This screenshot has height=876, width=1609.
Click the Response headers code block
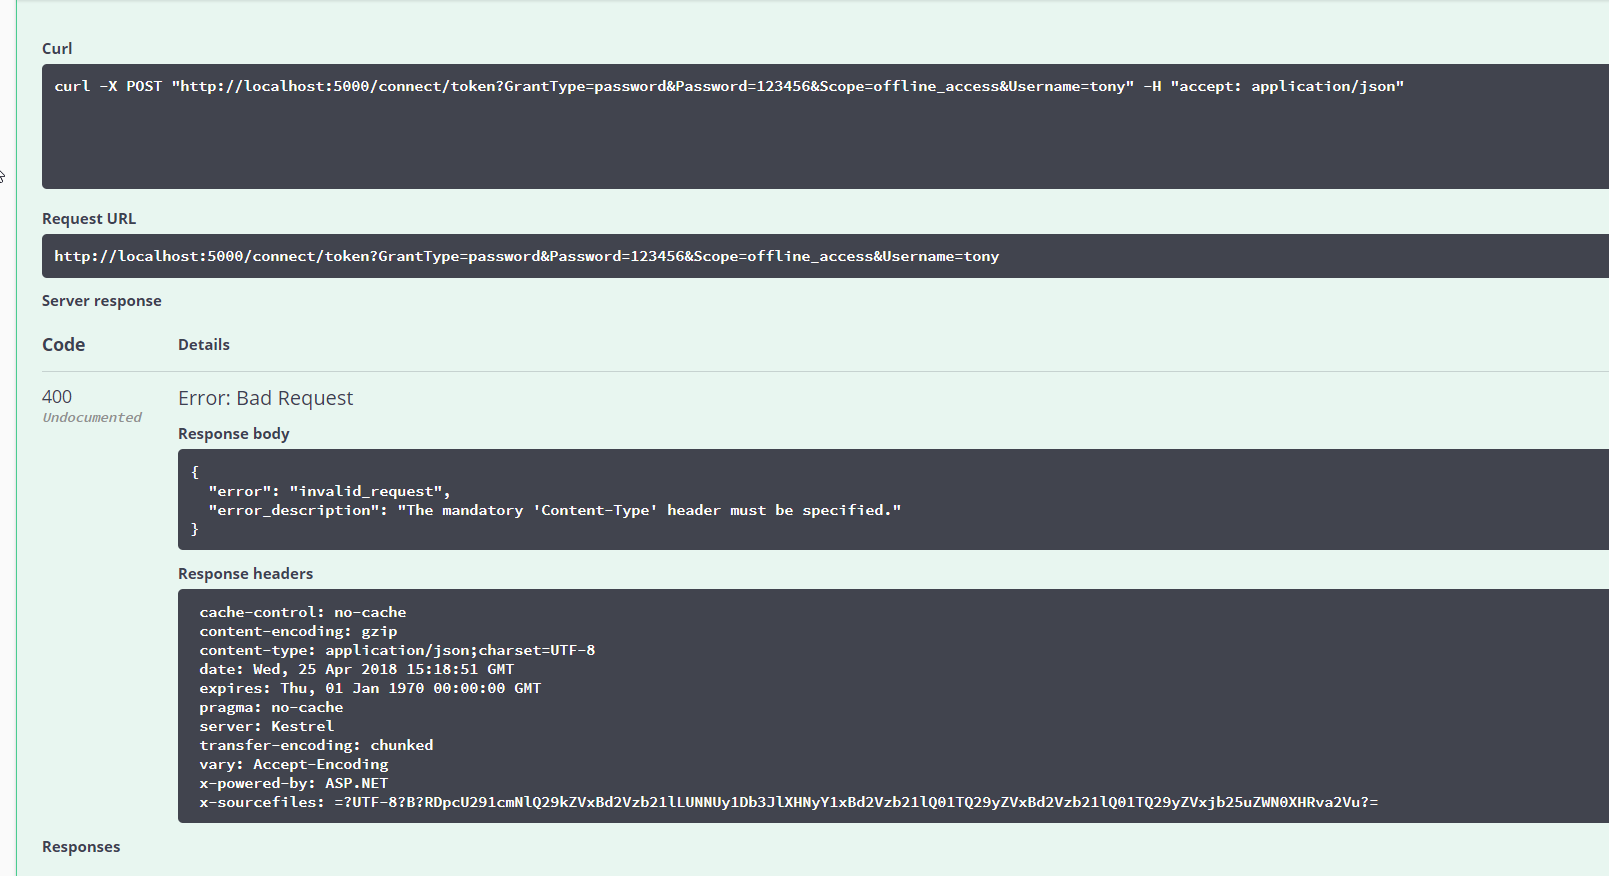coord(700,707)
